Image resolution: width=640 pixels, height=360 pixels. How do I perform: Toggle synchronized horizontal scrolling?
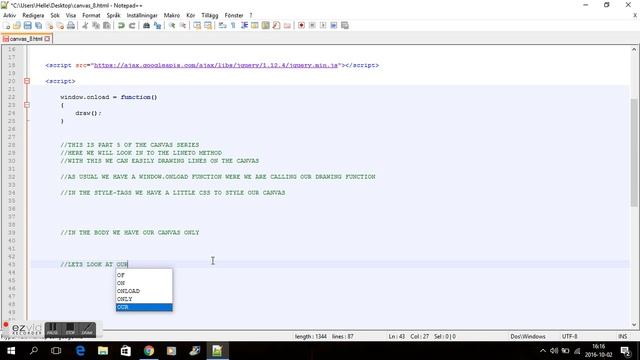tap(208, 25)
